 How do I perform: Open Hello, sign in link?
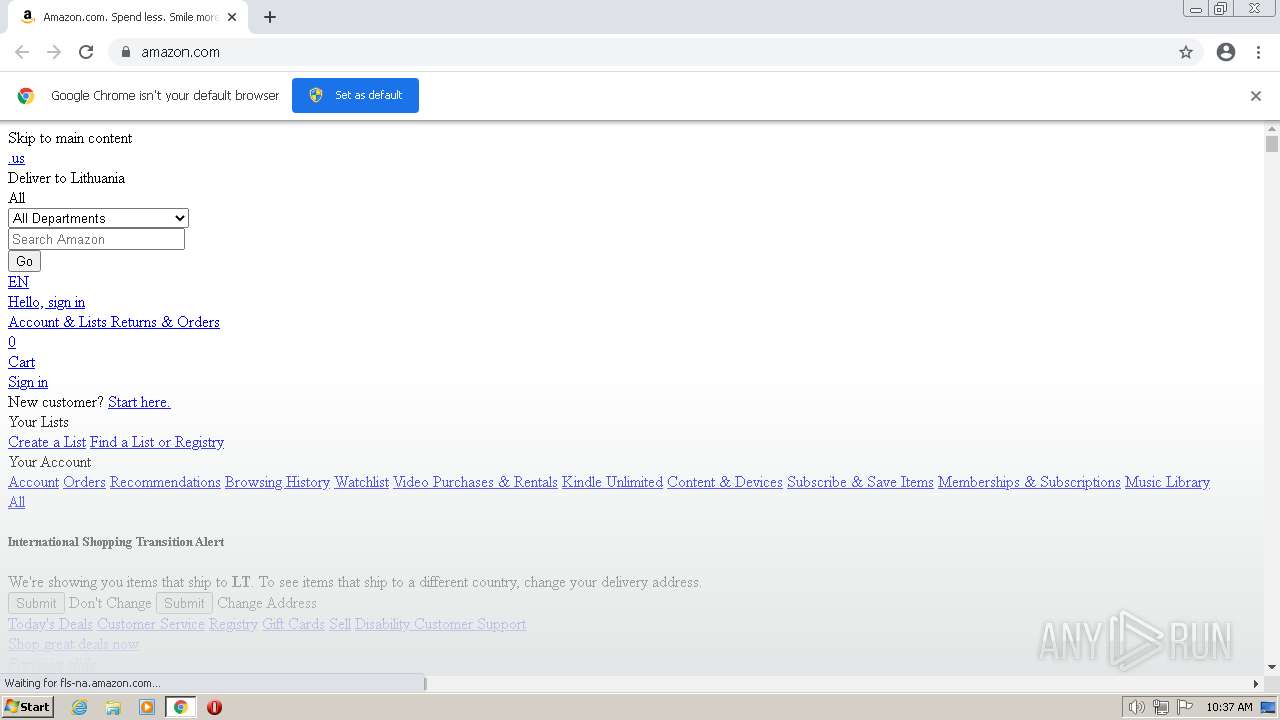(46, 302)
